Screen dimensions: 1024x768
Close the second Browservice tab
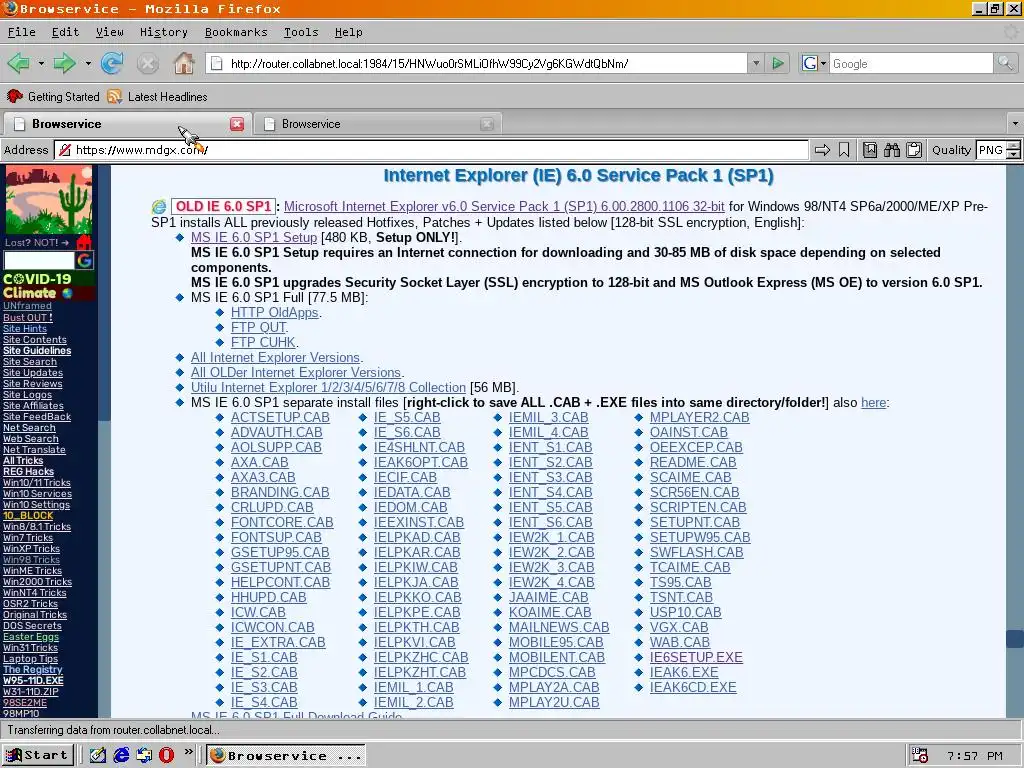point(487,124)
